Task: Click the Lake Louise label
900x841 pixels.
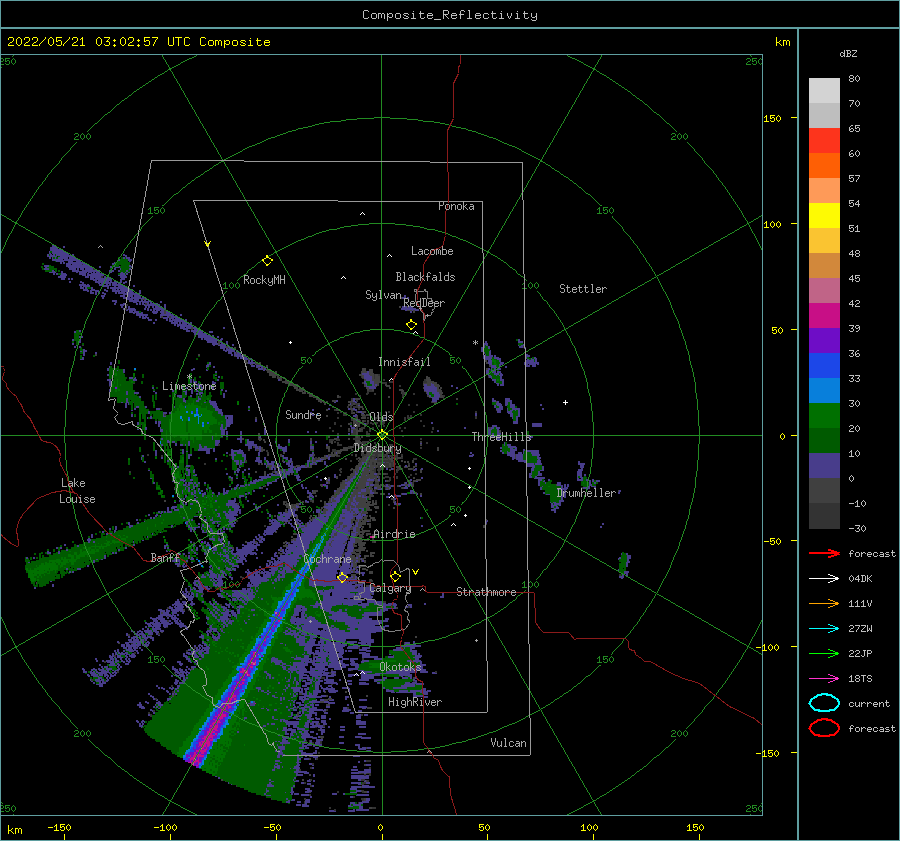Action: 77,491
